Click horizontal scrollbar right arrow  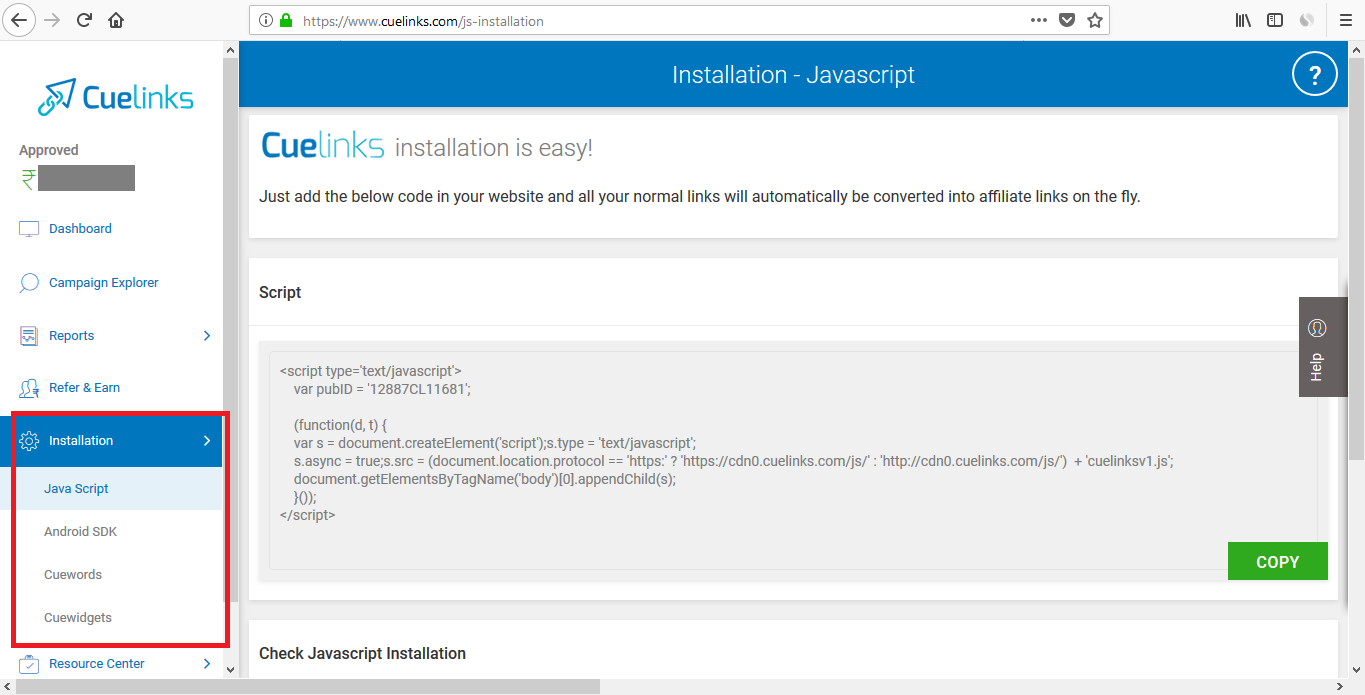coord(1341,687)
